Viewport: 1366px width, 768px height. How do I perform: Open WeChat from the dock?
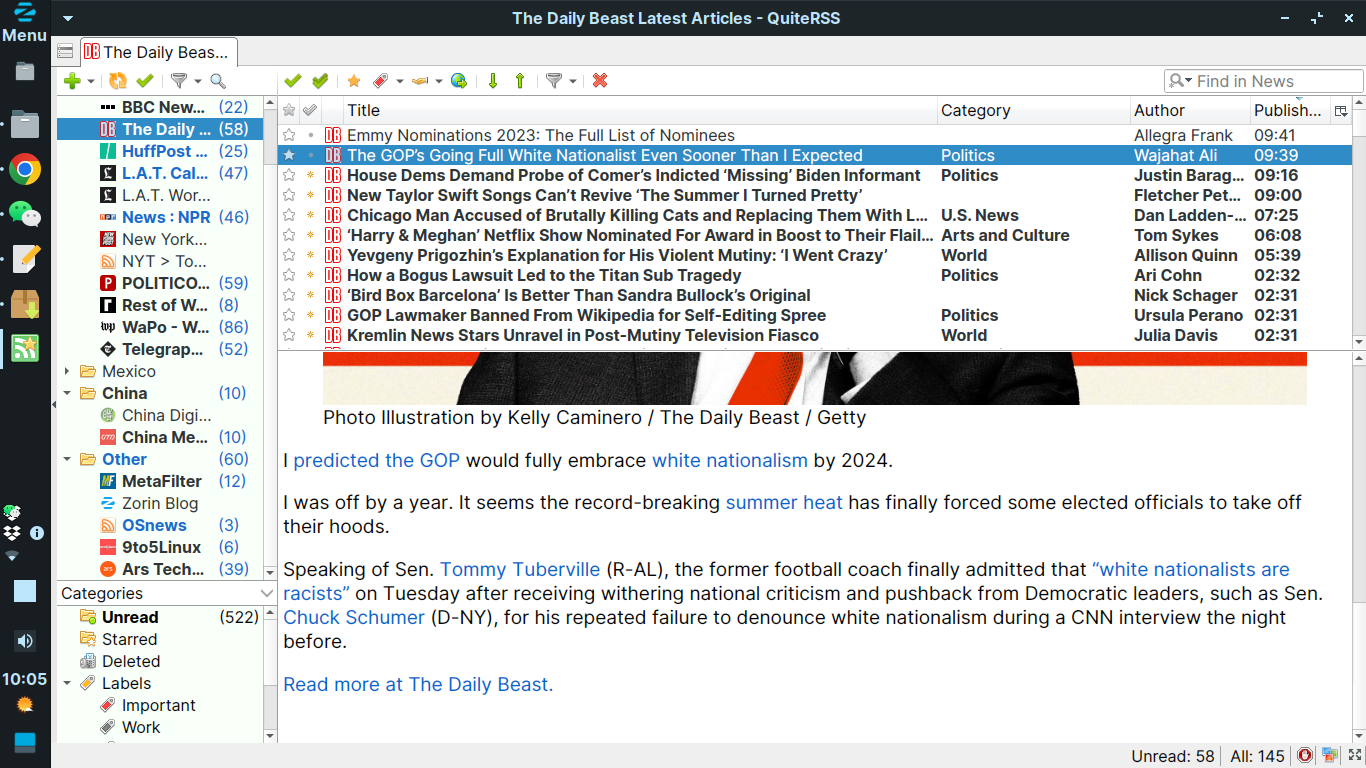25,214
